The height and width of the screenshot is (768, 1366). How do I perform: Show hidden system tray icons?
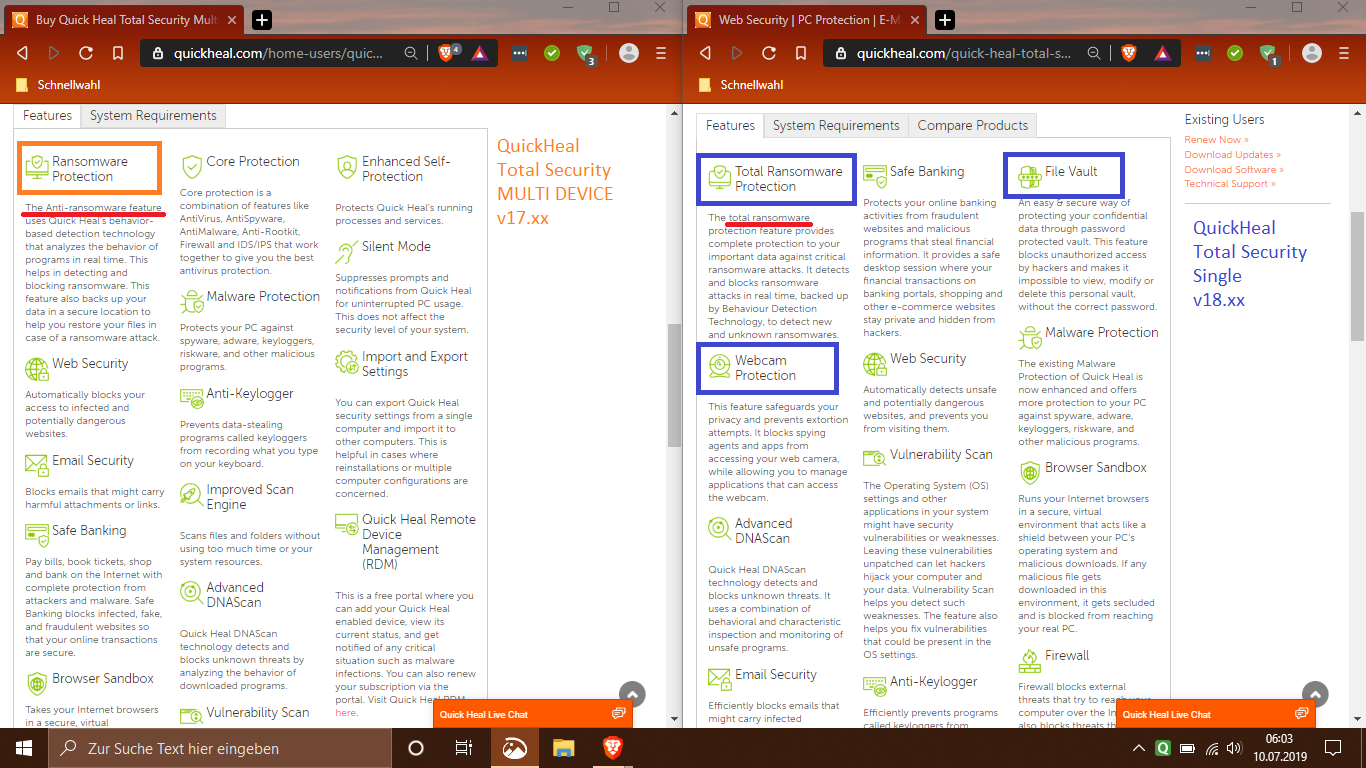coord(1139,748)
